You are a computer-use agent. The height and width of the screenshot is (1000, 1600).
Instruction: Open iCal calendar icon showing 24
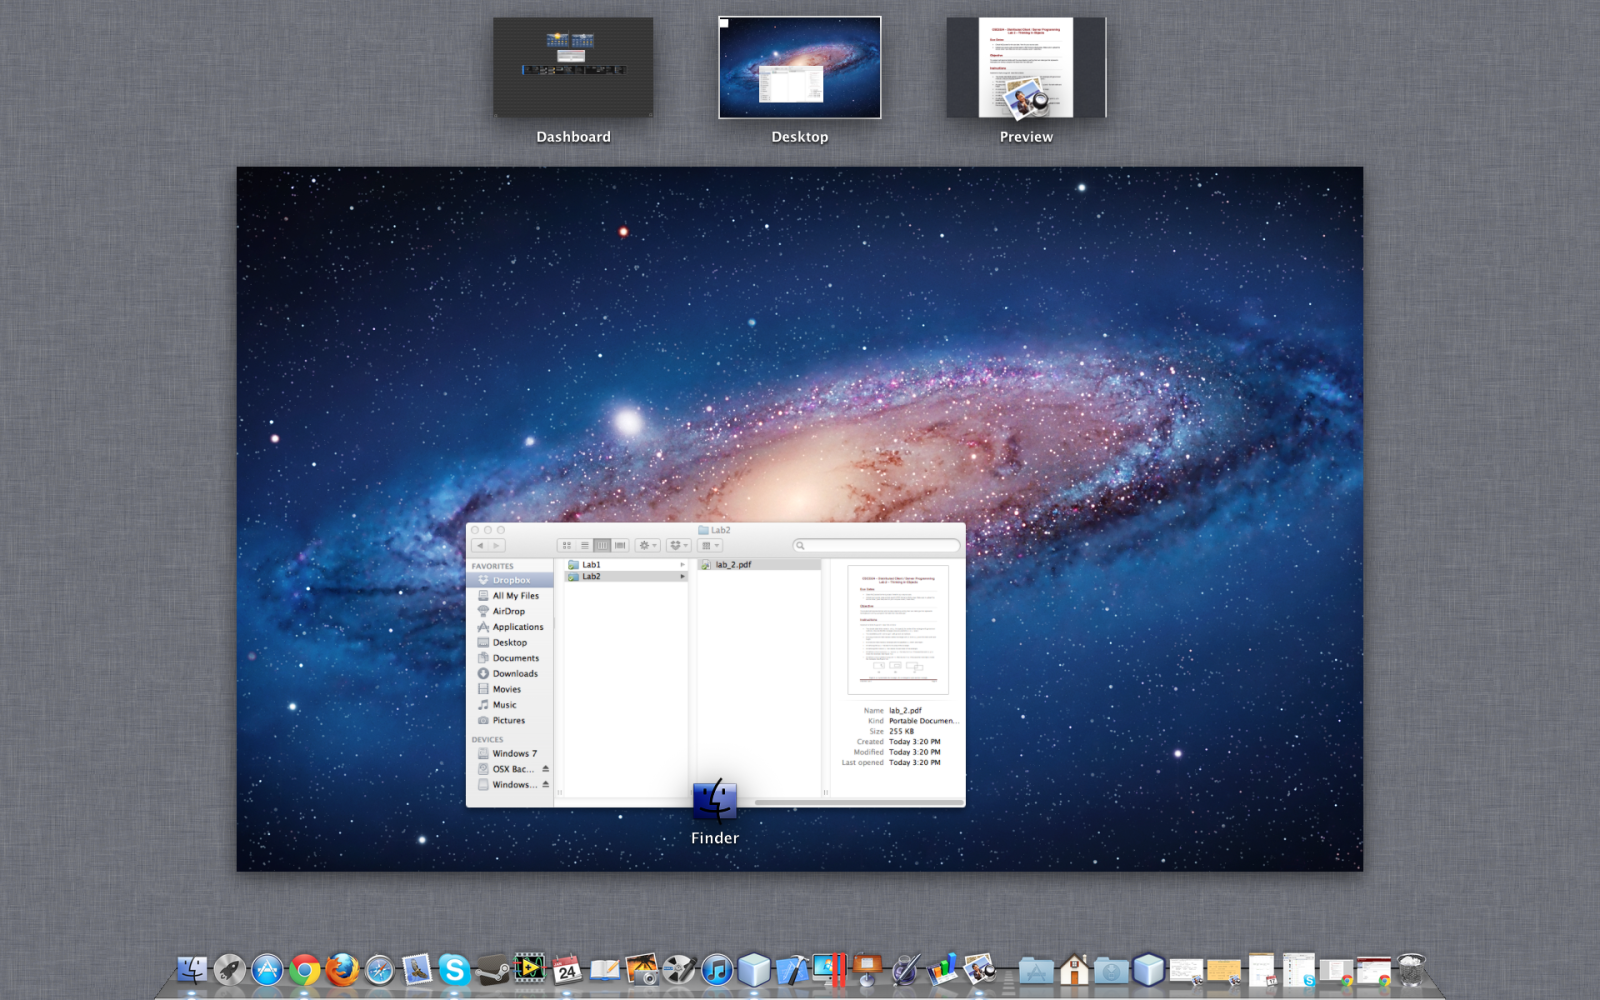click(x=567, y=969)
